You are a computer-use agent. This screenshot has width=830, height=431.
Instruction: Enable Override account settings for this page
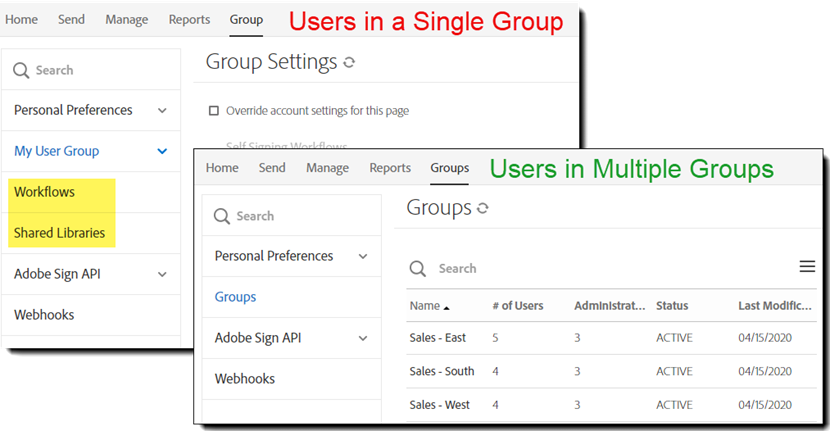point(213,111)
